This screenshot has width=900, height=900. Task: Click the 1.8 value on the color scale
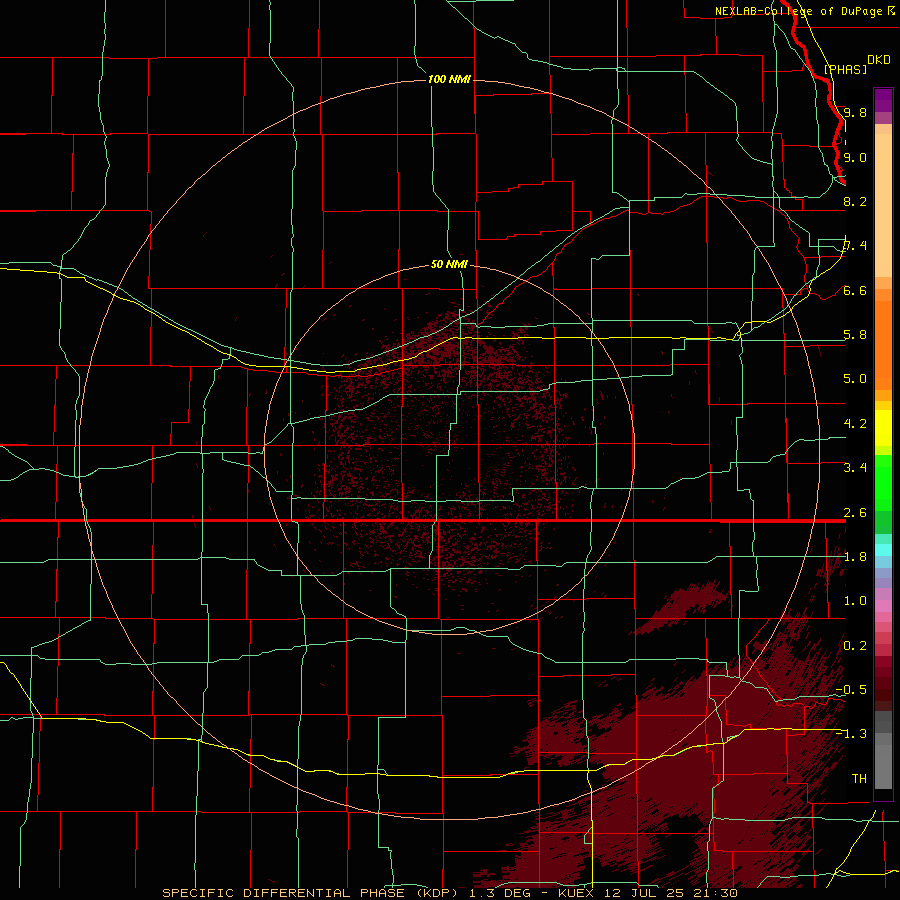tap(855, 557)
